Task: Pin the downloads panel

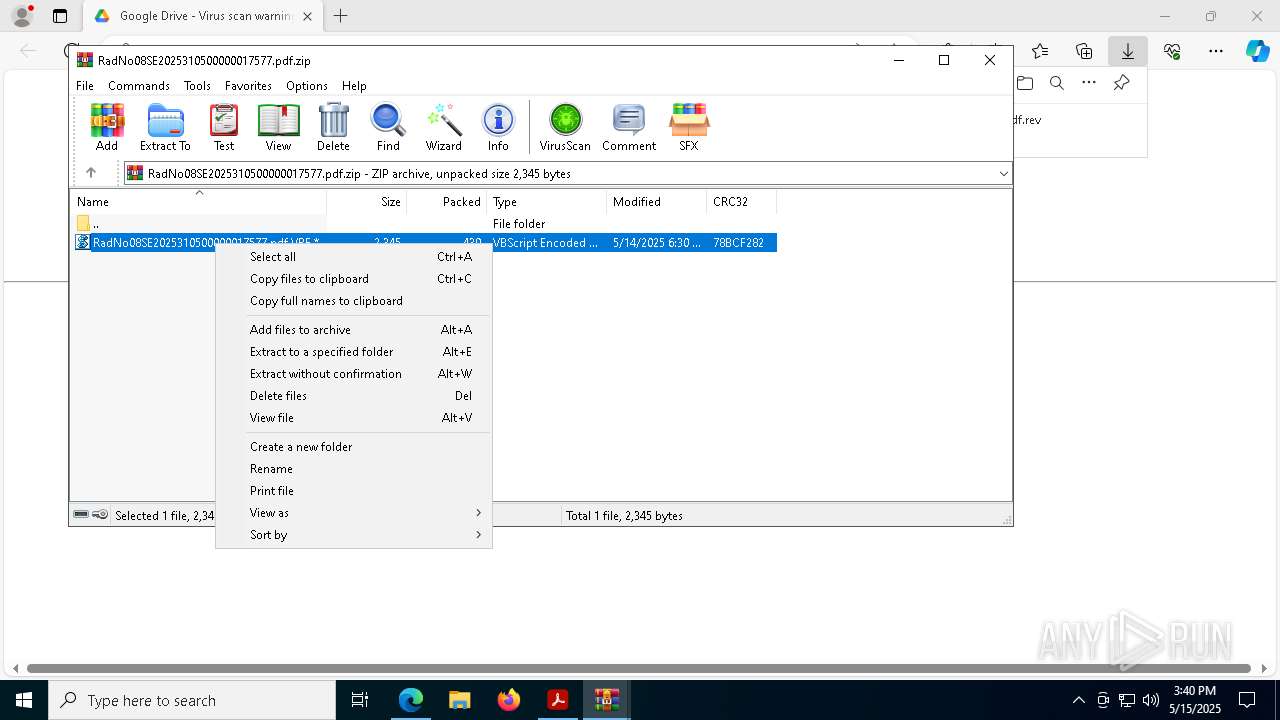Action: 1122,83
